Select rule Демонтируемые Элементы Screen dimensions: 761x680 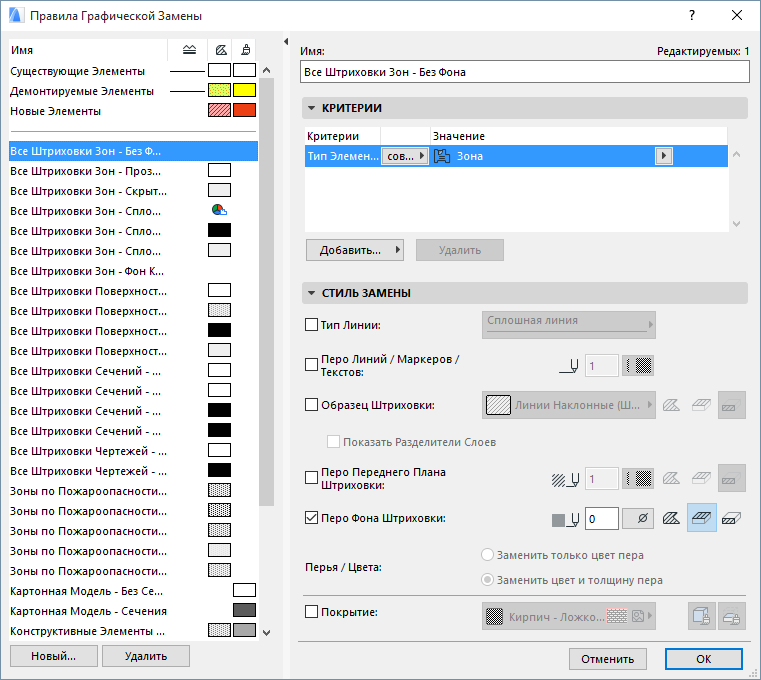point(133,91)
